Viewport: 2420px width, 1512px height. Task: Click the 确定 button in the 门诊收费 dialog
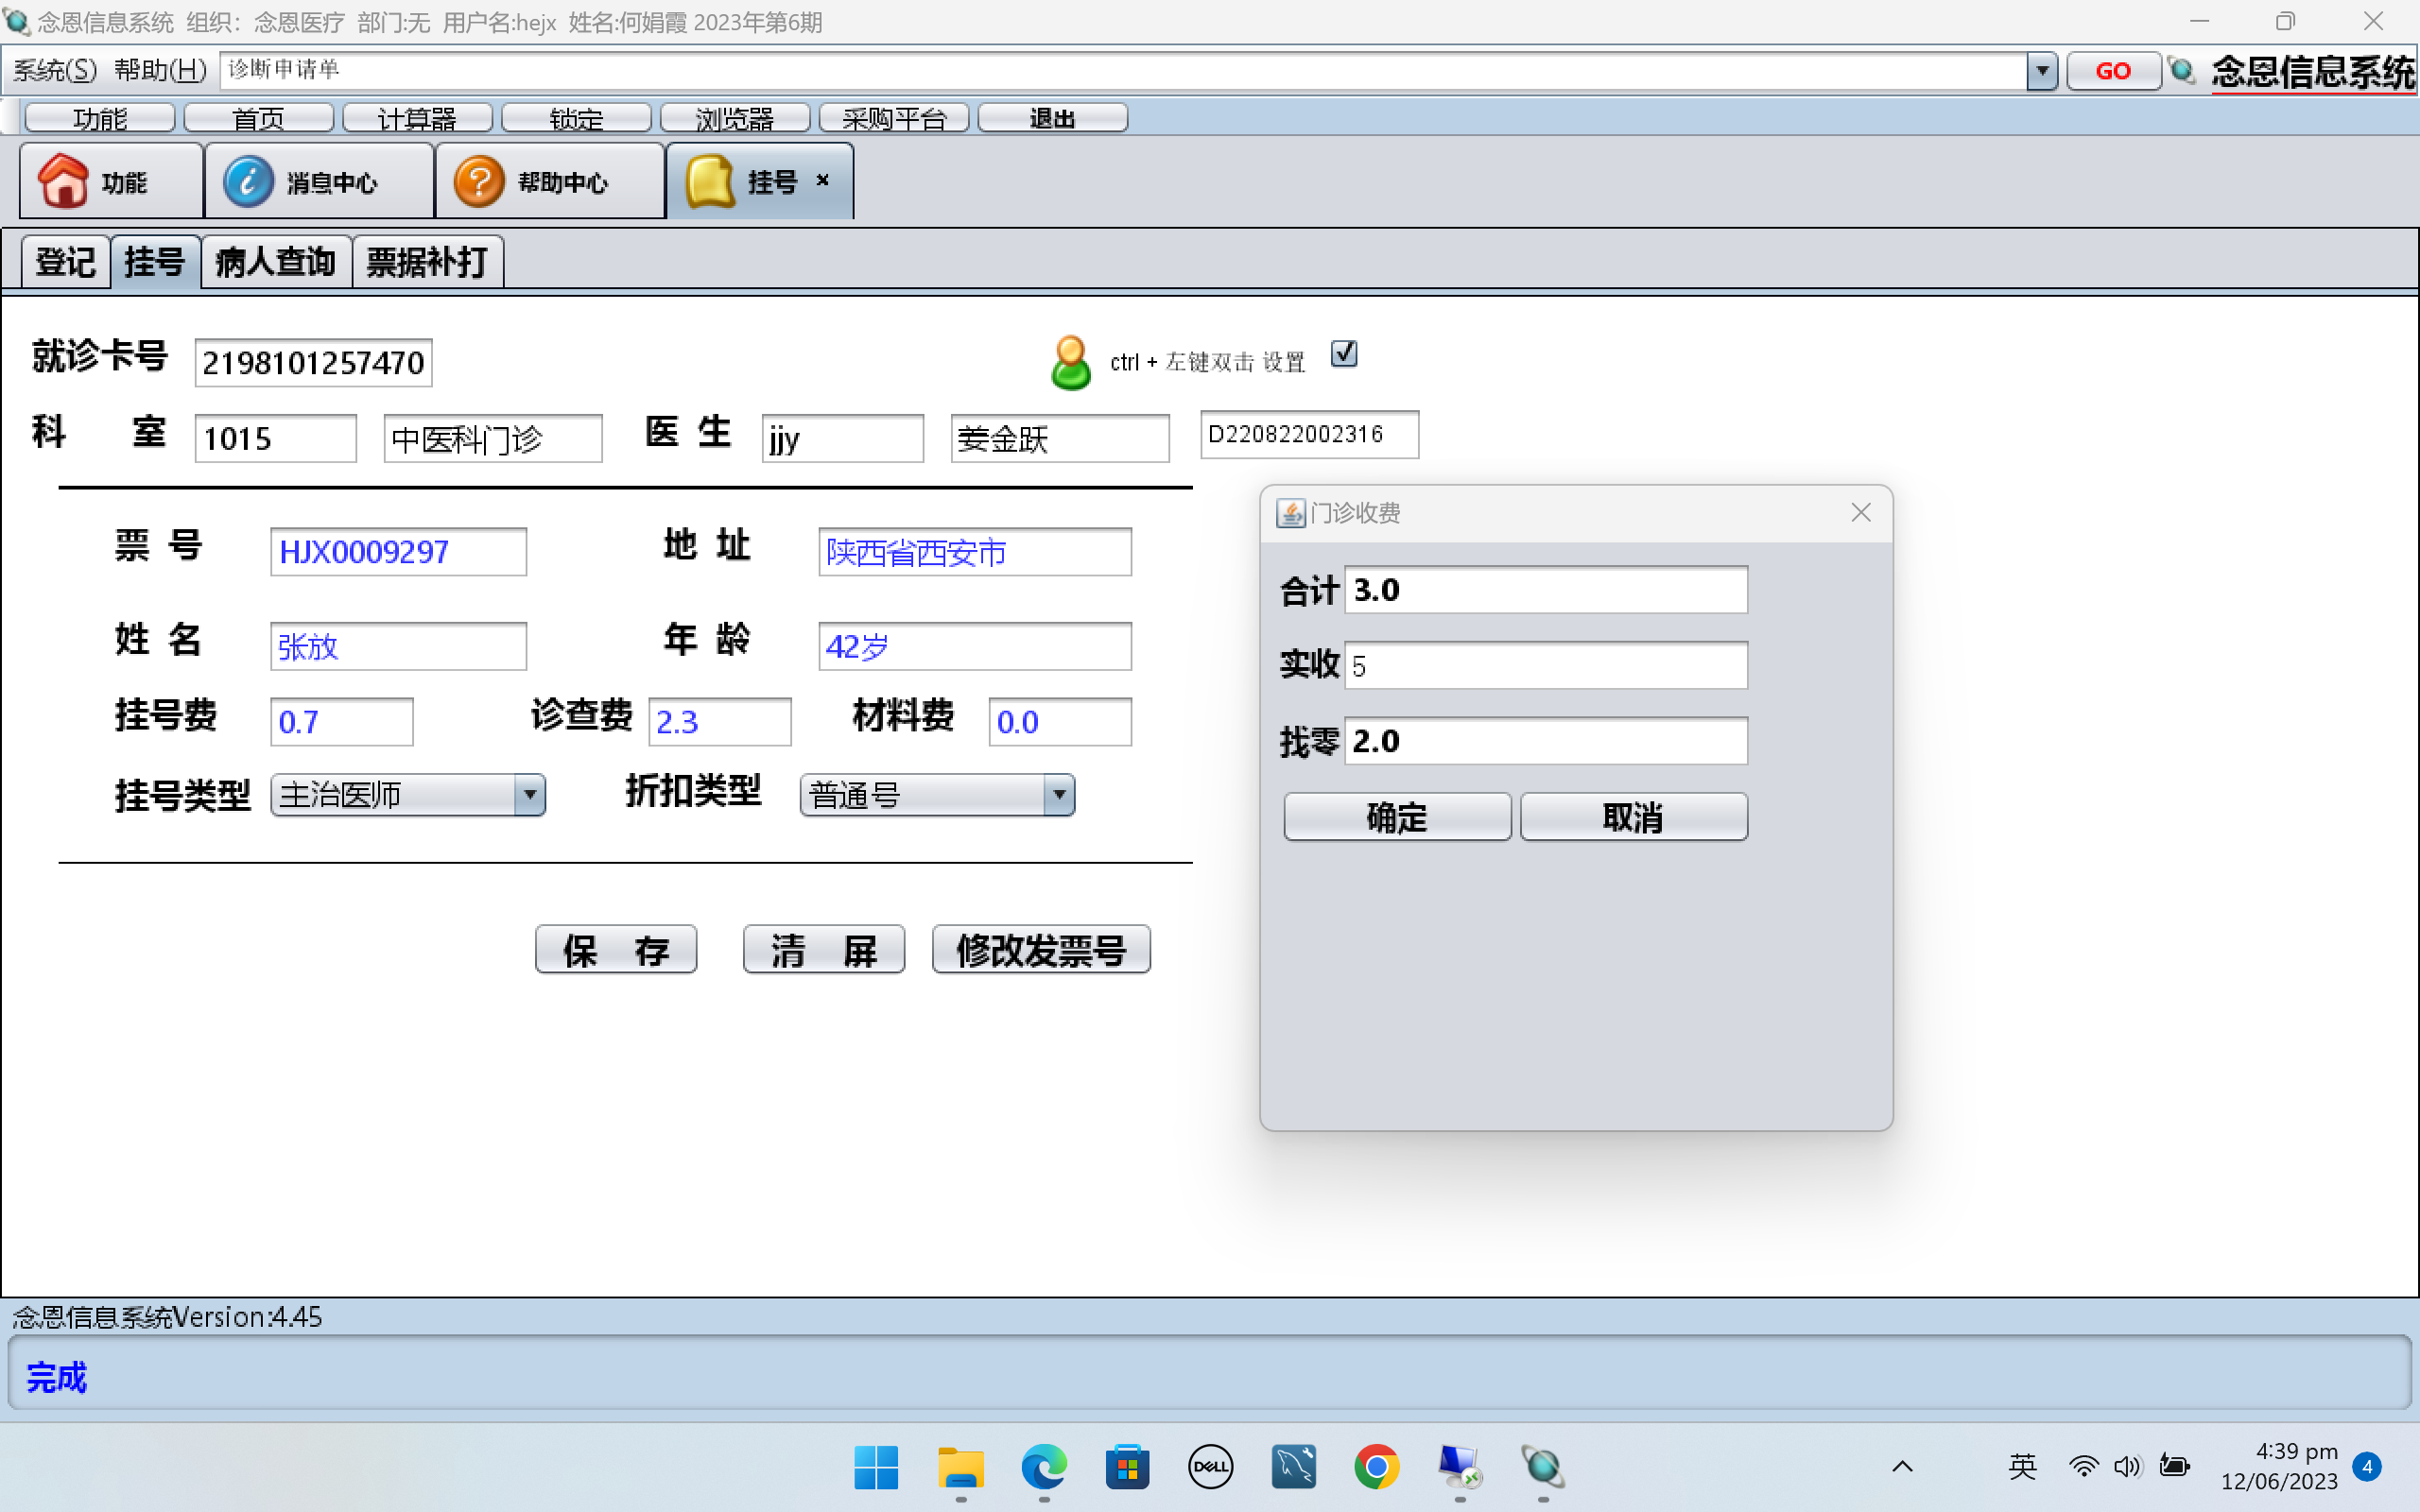[1396, 817]
